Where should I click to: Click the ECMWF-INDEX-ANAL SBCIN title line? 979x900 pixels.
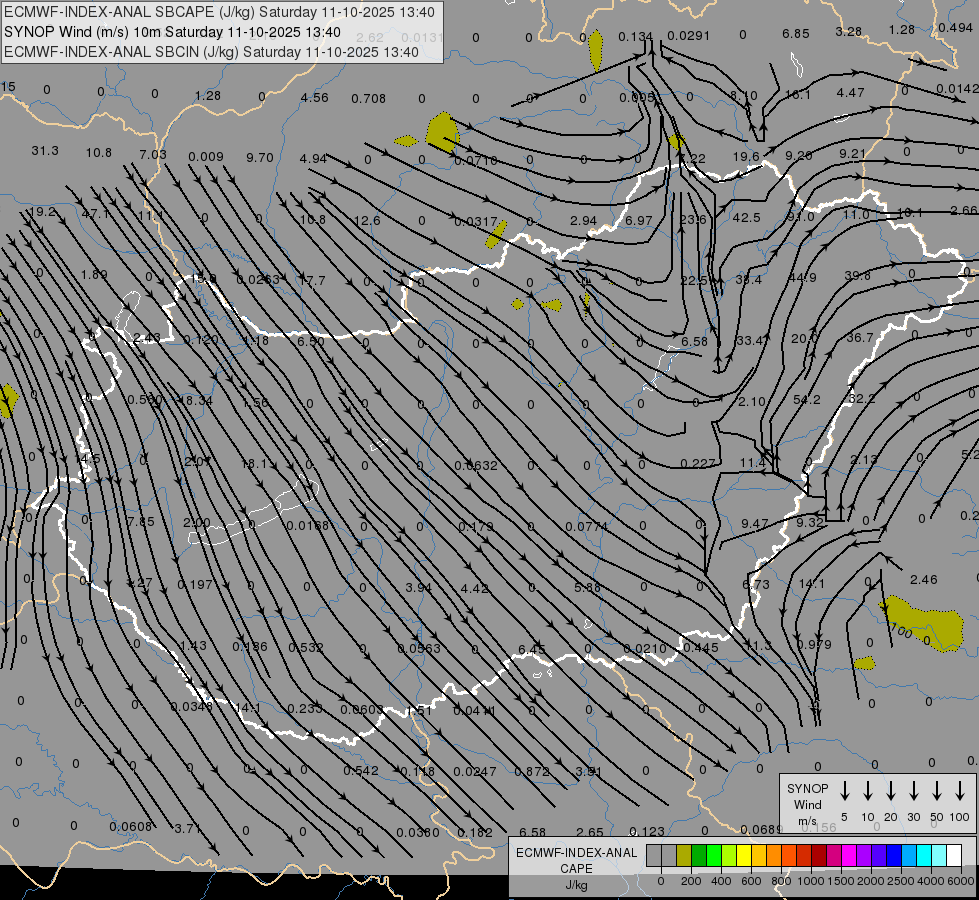pyautogui.click(x=211, y=52)
